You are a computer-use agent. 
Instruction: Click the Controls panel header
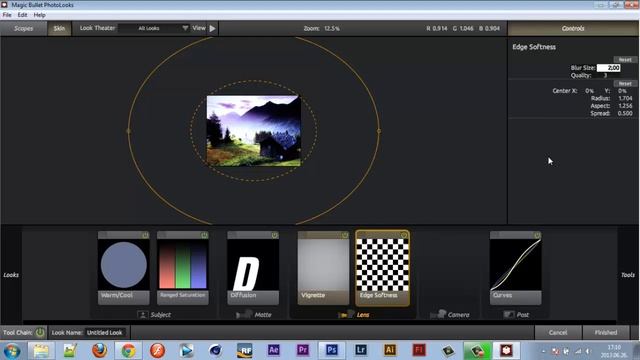tap(573, 28)
